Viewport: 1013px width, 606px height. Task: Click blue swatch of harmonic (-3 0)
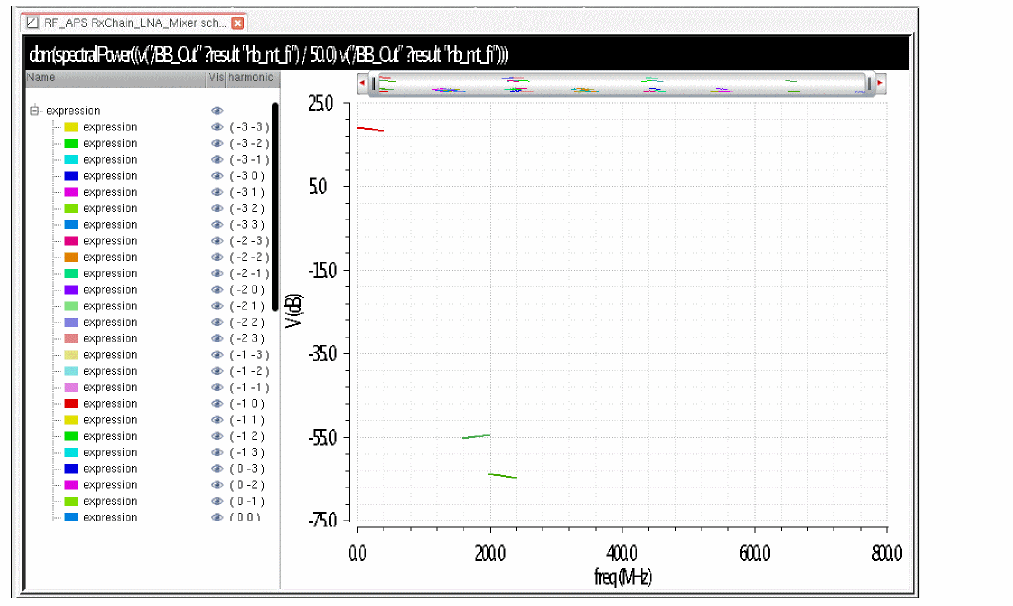click(x=71, y=176)
